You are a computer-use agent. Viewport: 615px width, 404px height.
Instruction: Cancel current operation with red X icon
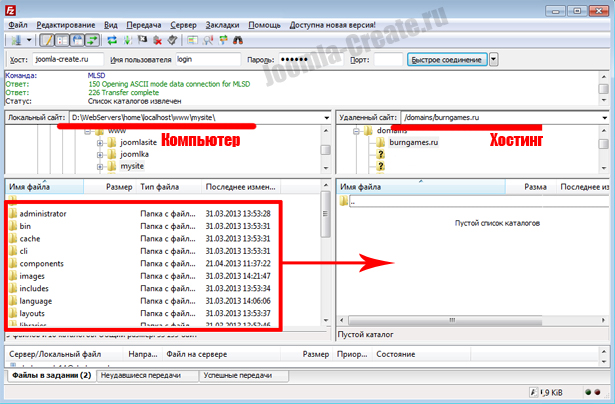point(142,40)
